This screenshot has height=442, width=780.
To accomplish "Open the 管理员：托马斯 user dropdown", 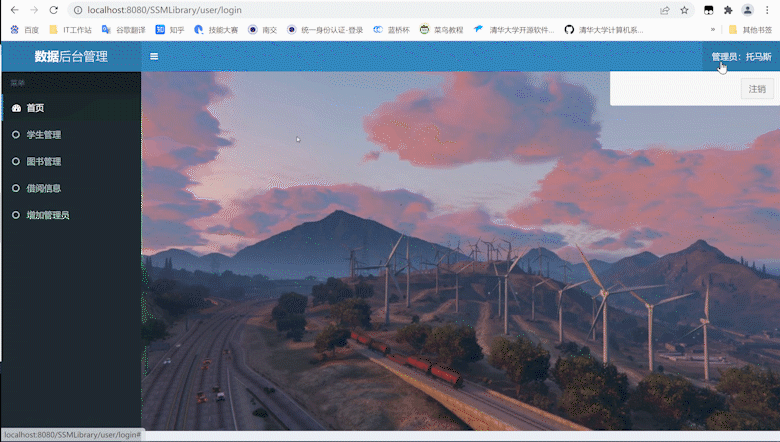I will pos(741,57).
